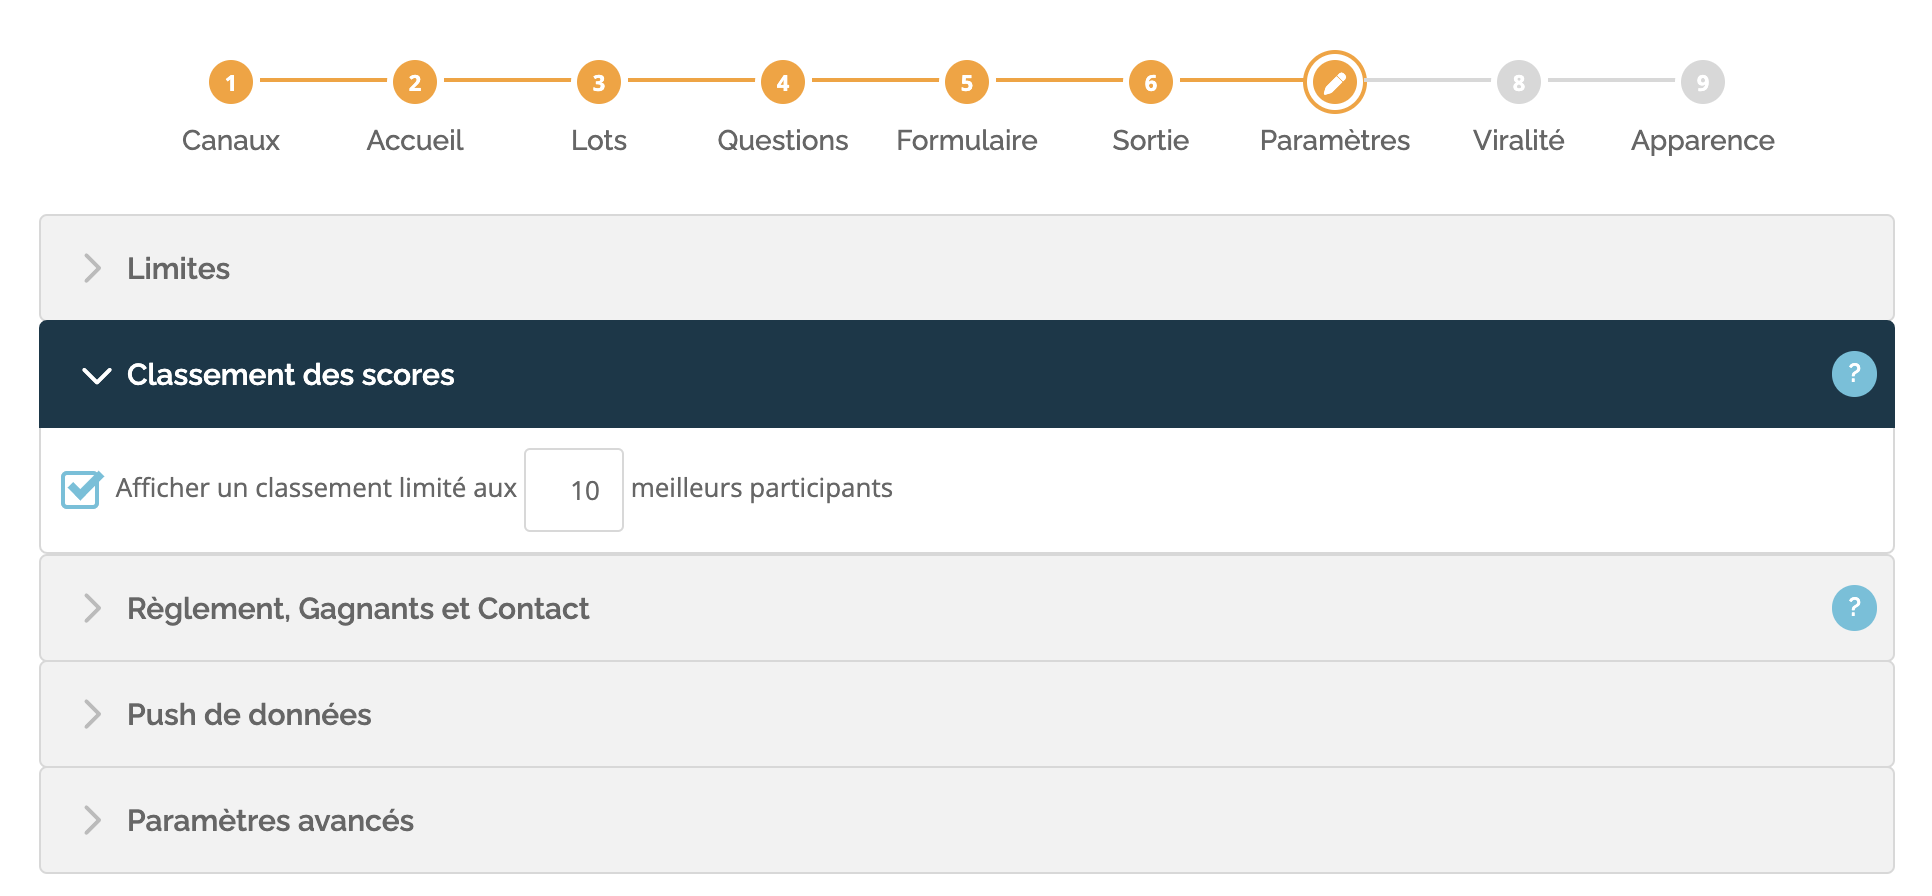
Task: Open step 5 Formulaire circle
Action: 967,82
